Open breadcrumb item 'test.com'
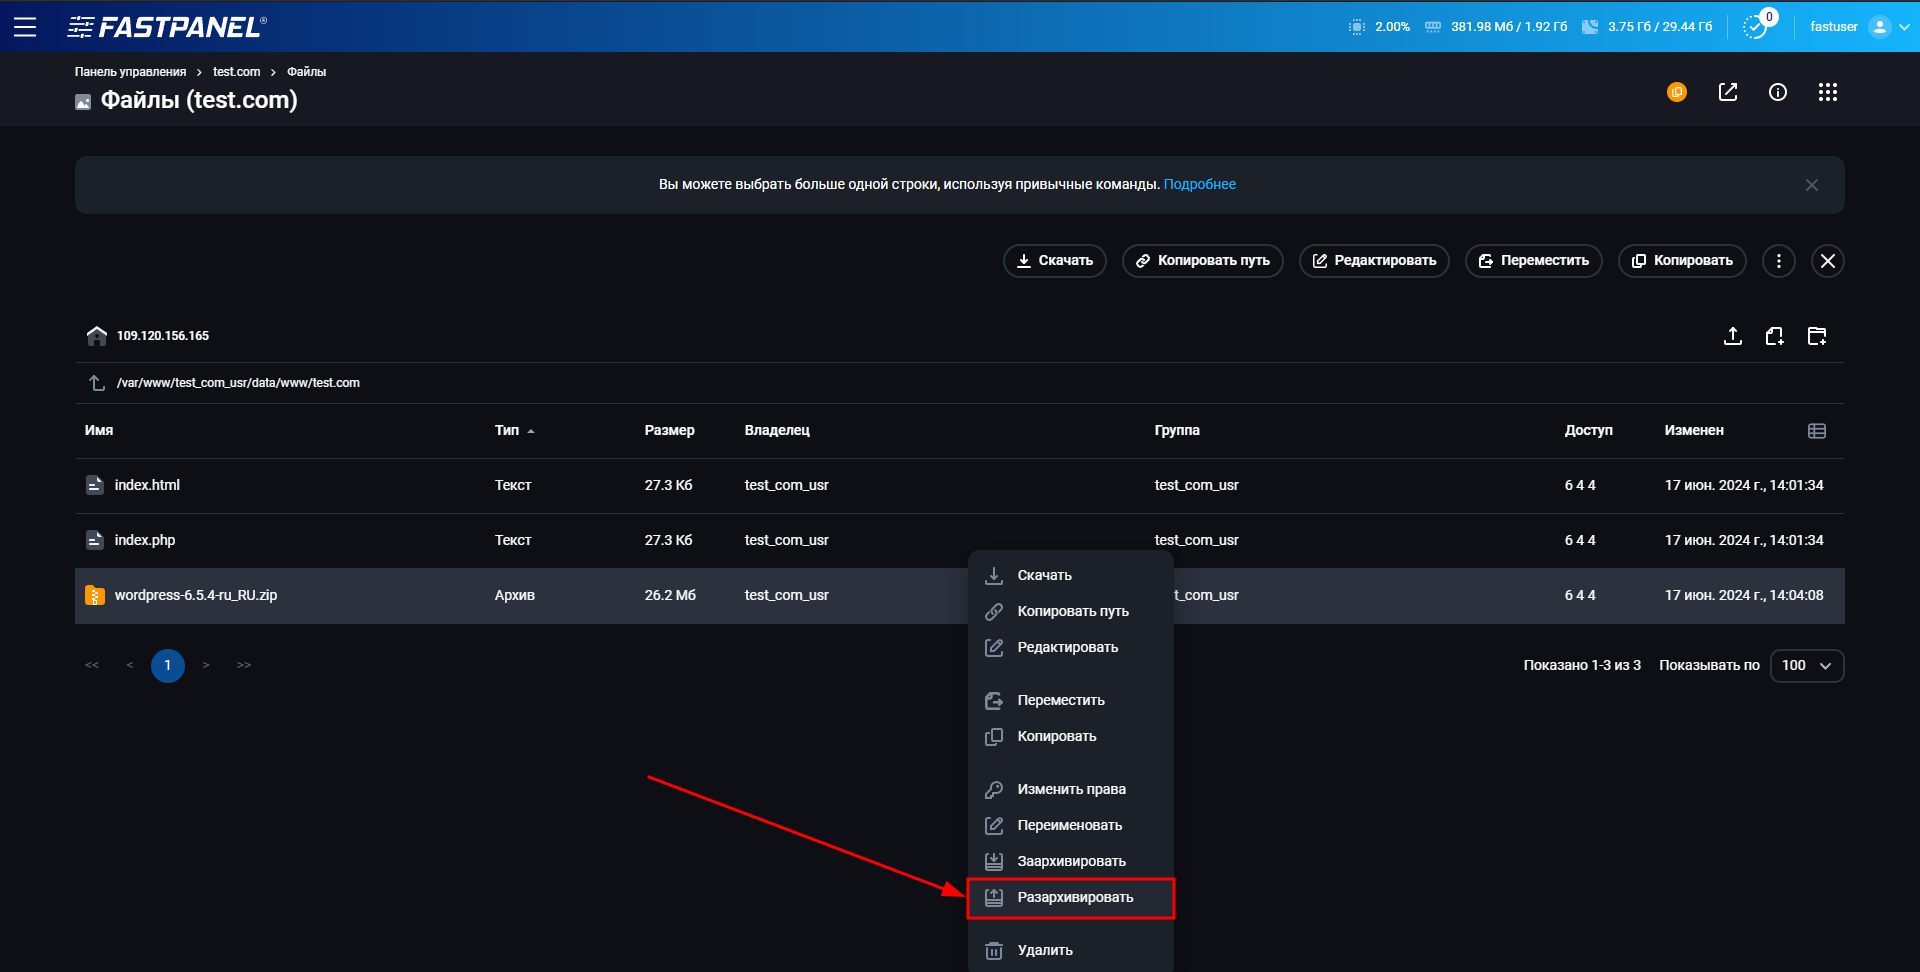Viewport: 1920px width, 972px height. 236,71
